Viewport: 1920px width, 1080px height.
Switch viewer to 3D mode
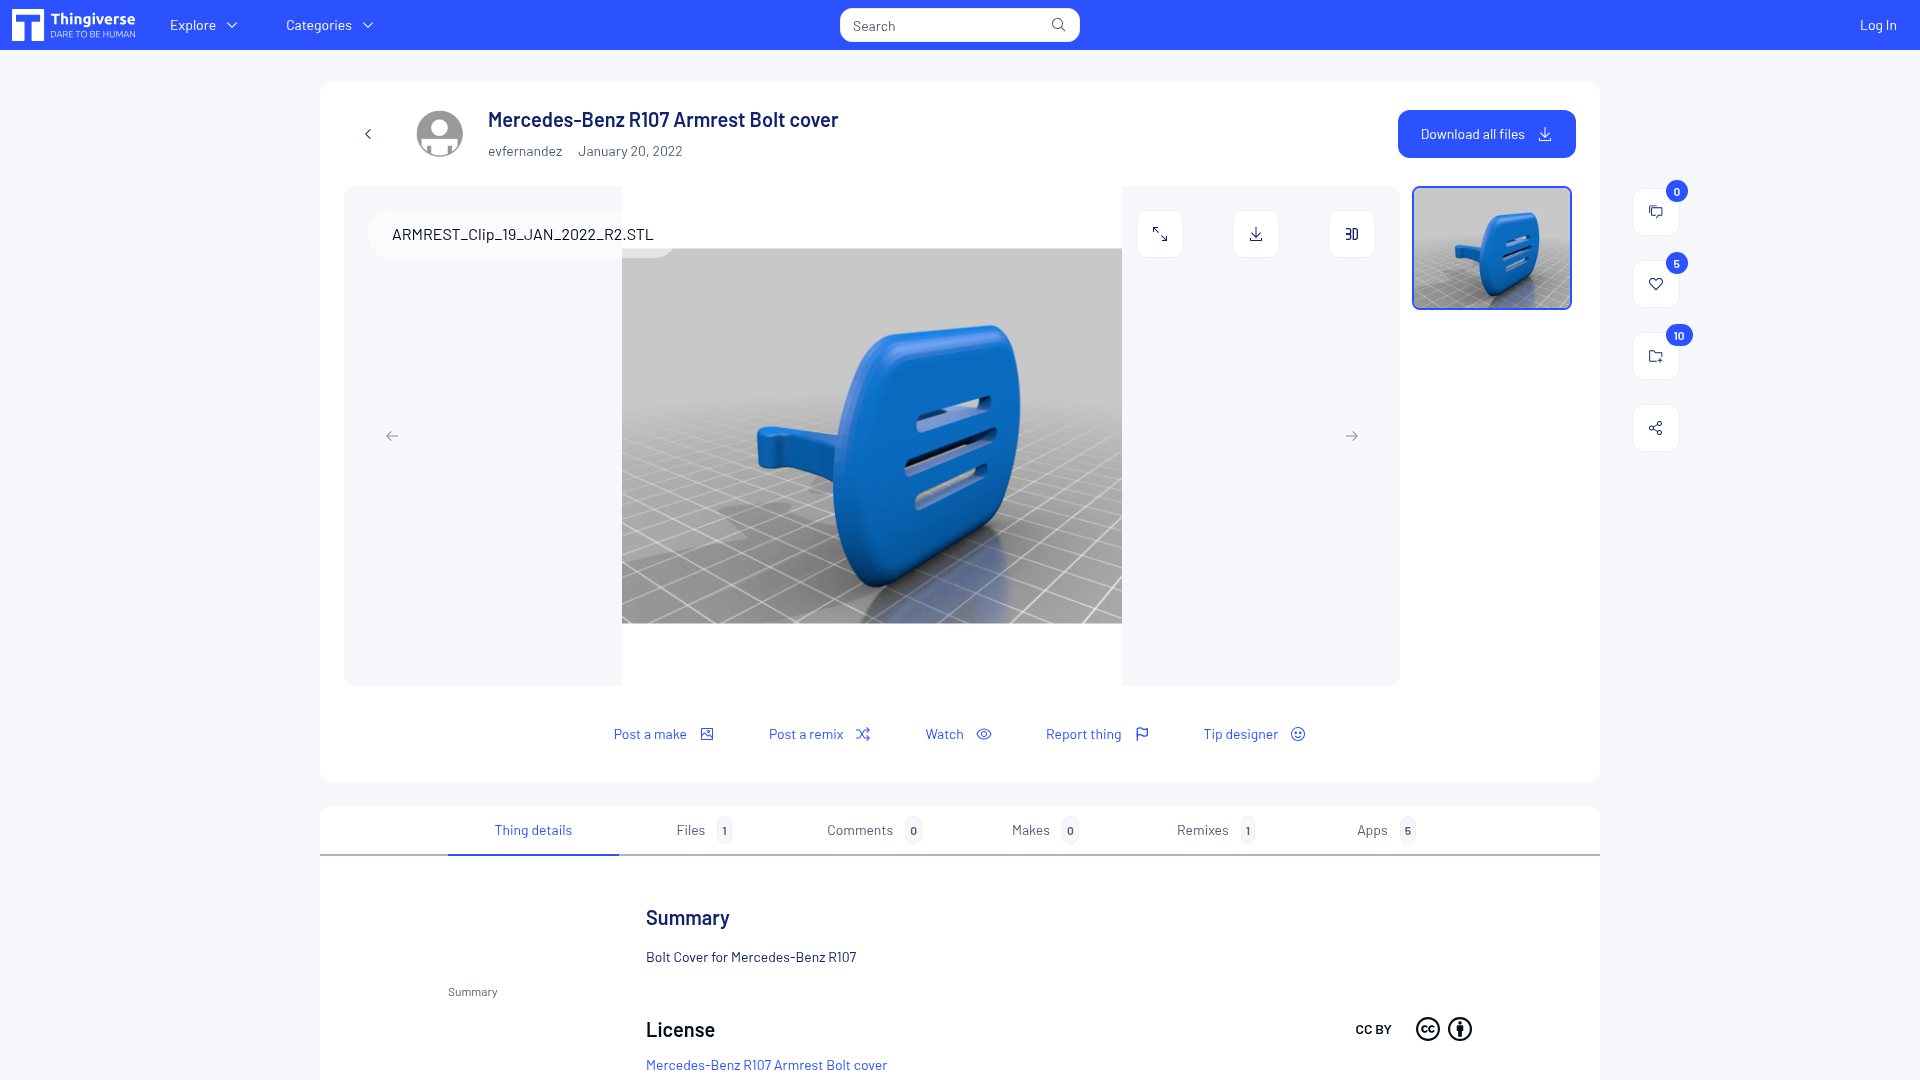point(1352,234)
